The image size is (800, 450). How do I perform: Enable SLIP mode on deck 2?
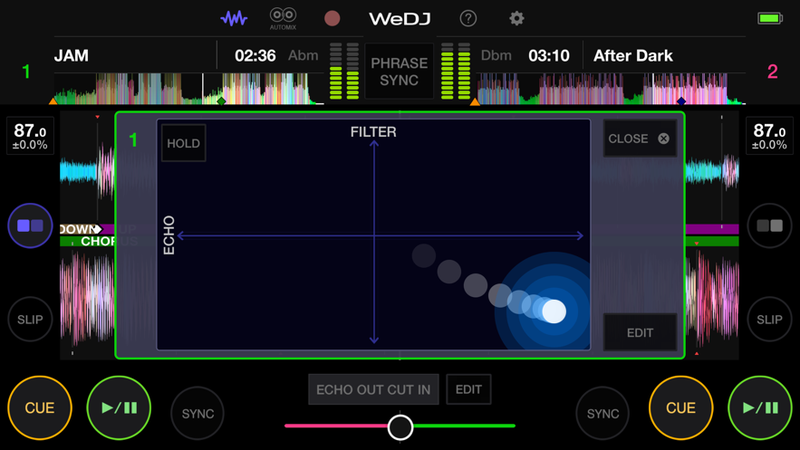769,319
